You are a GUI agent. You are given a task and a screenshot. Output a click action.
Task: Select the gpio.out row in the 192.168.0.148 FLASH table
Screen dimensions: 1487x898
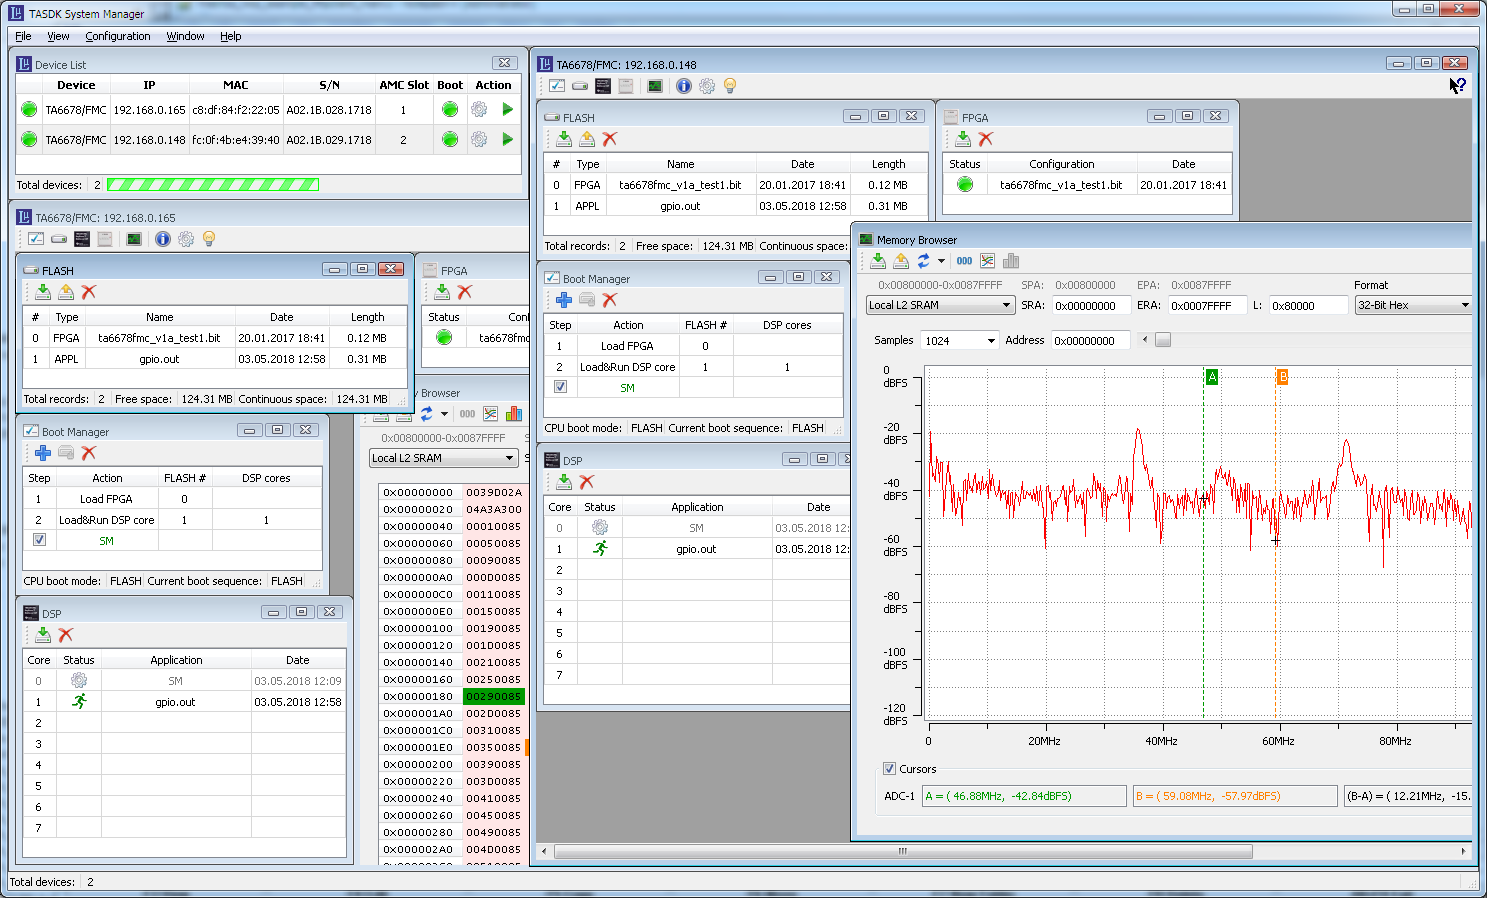click(x=680, y=206)
